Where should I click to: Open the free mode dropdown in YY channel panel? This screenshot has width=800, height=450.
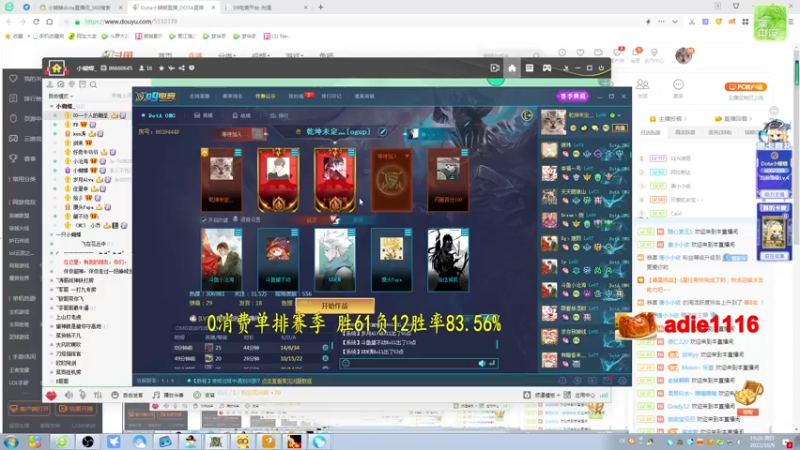click(60, 96)
